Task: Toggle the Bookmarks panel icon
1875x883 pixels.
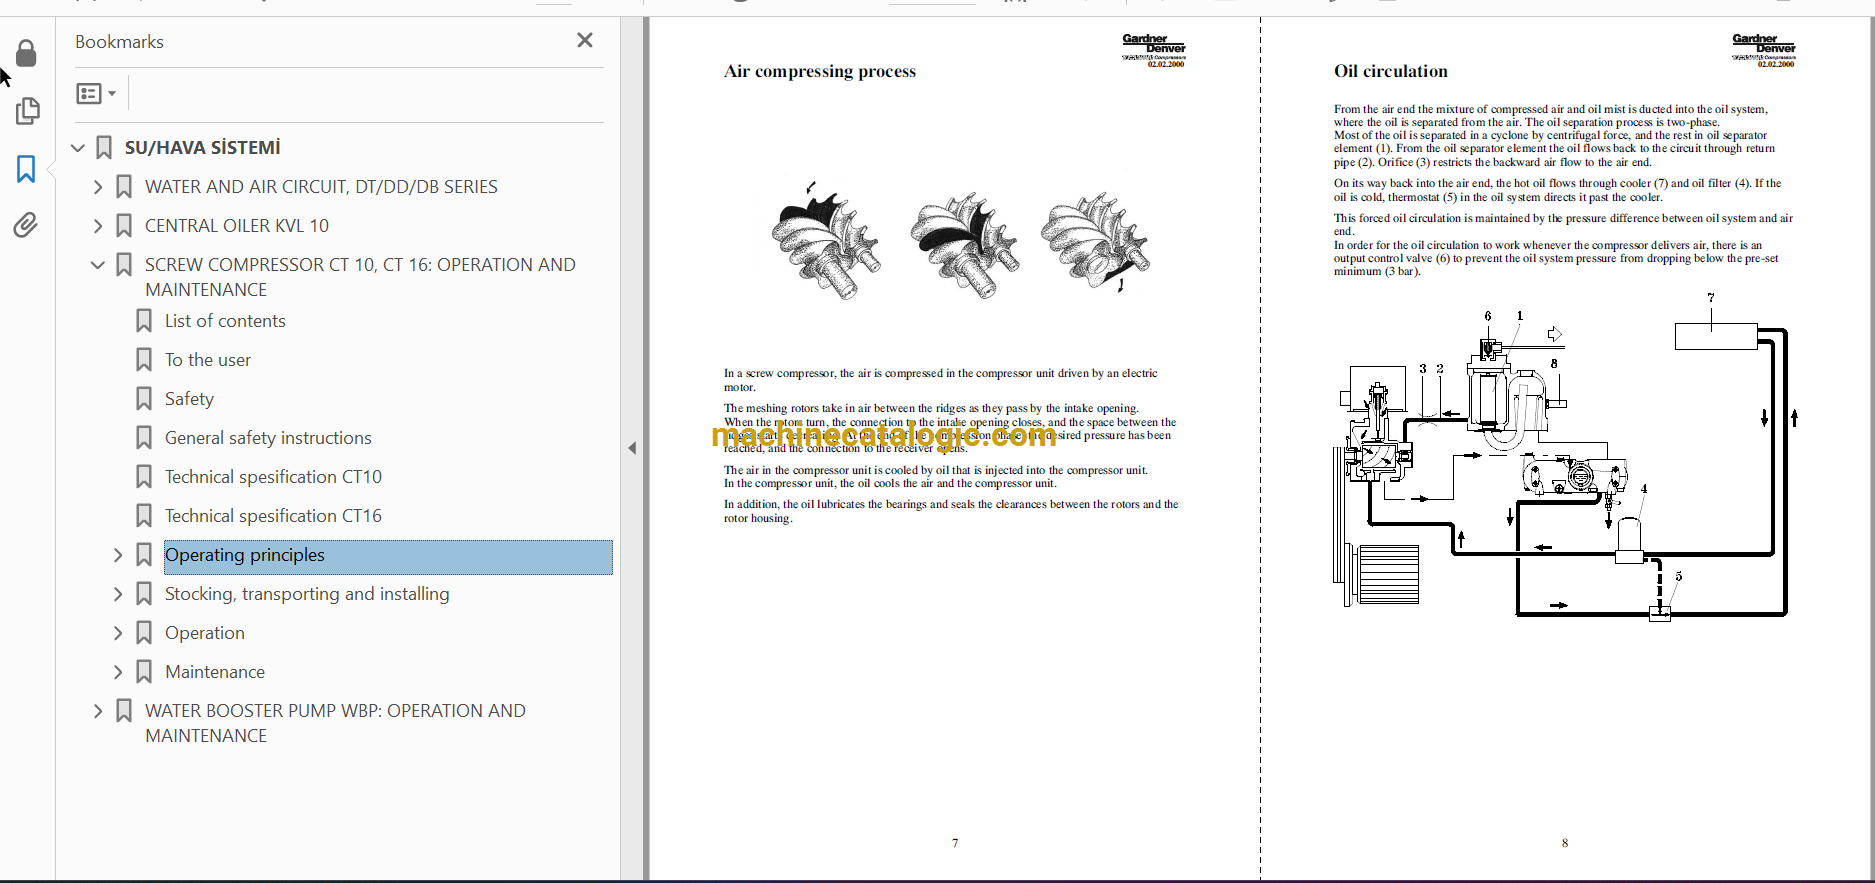Action: pos(26,169)
